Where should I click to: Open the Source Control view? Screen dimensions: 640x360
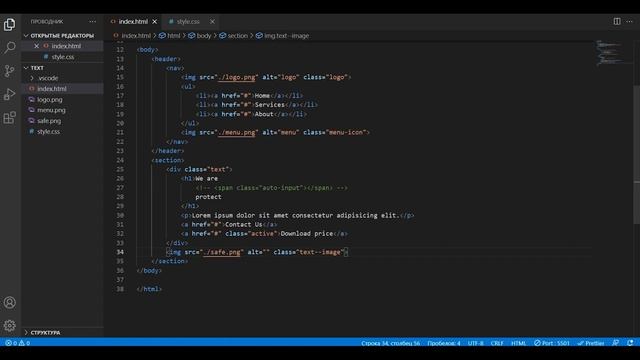9,71
